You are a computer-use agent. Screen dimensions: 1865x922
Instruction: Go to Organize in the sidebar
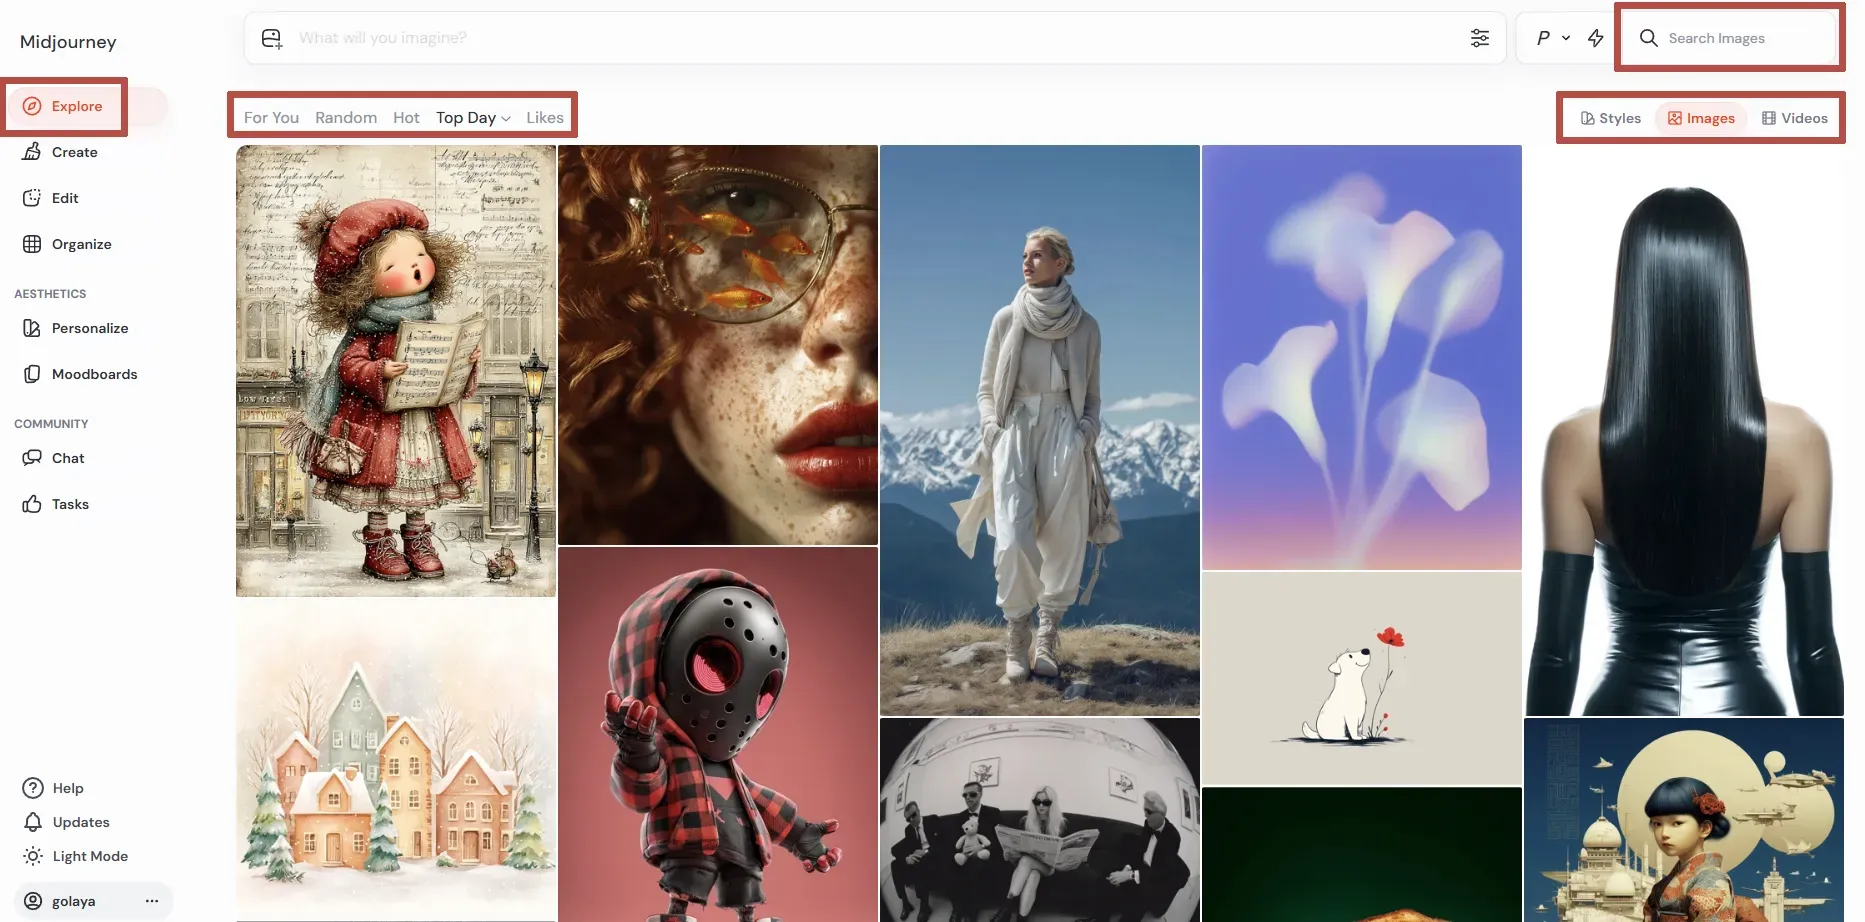tap(81, 244)
